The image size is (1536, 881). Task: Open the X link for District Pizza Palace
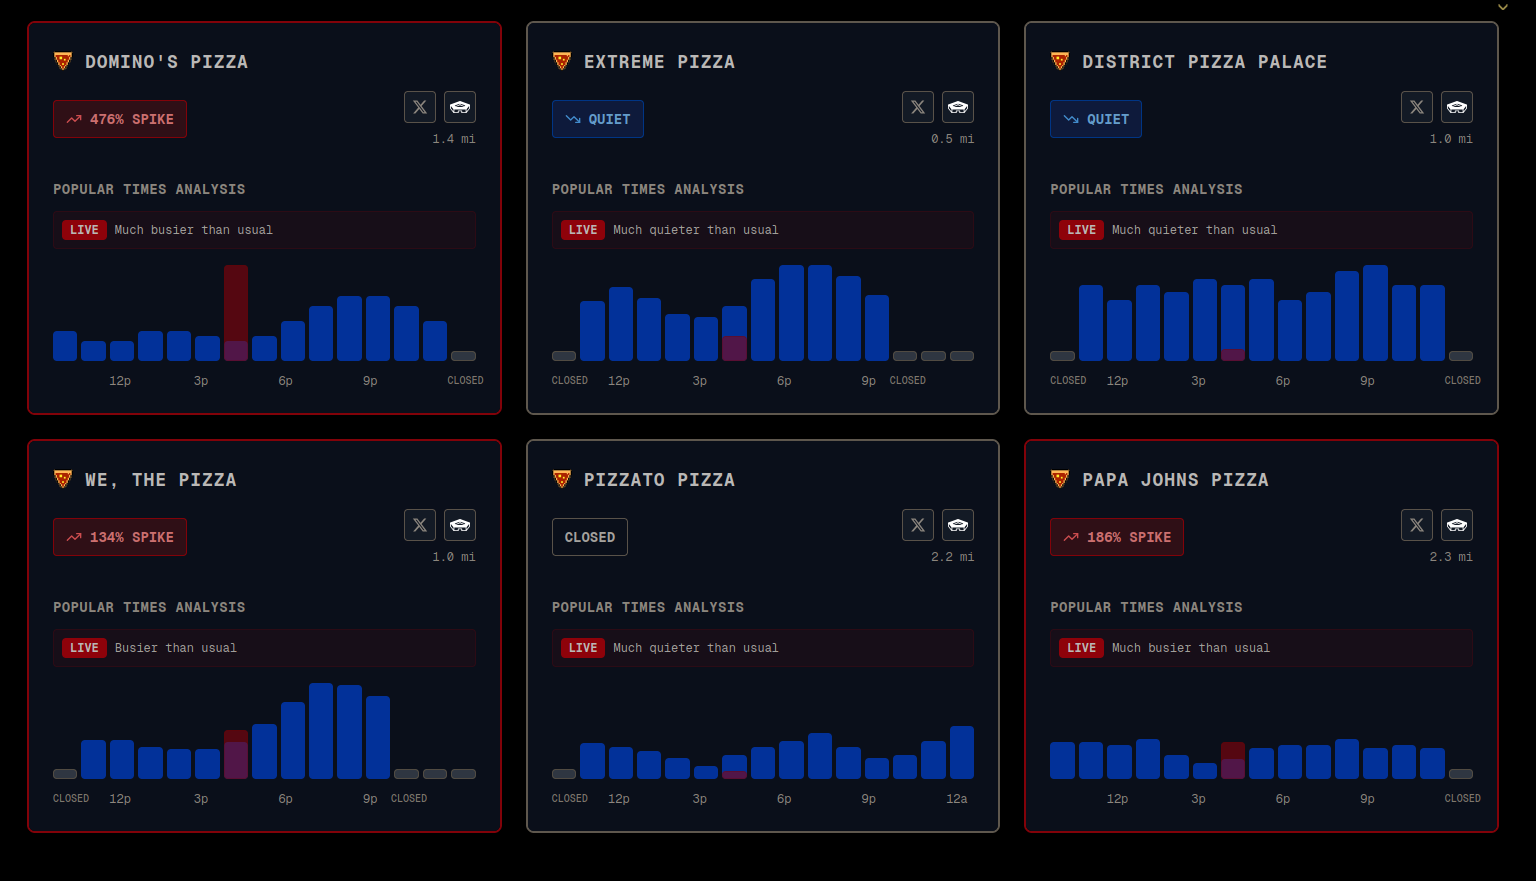1417,107
